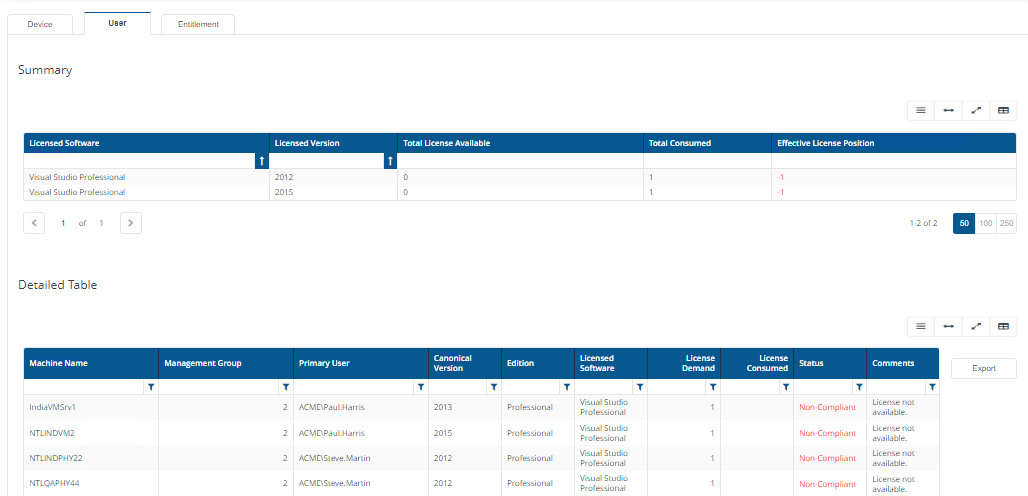This screenshot has width=1028, height=496.
Task: Set page size to 100 rows
Action: click(985, 223)
